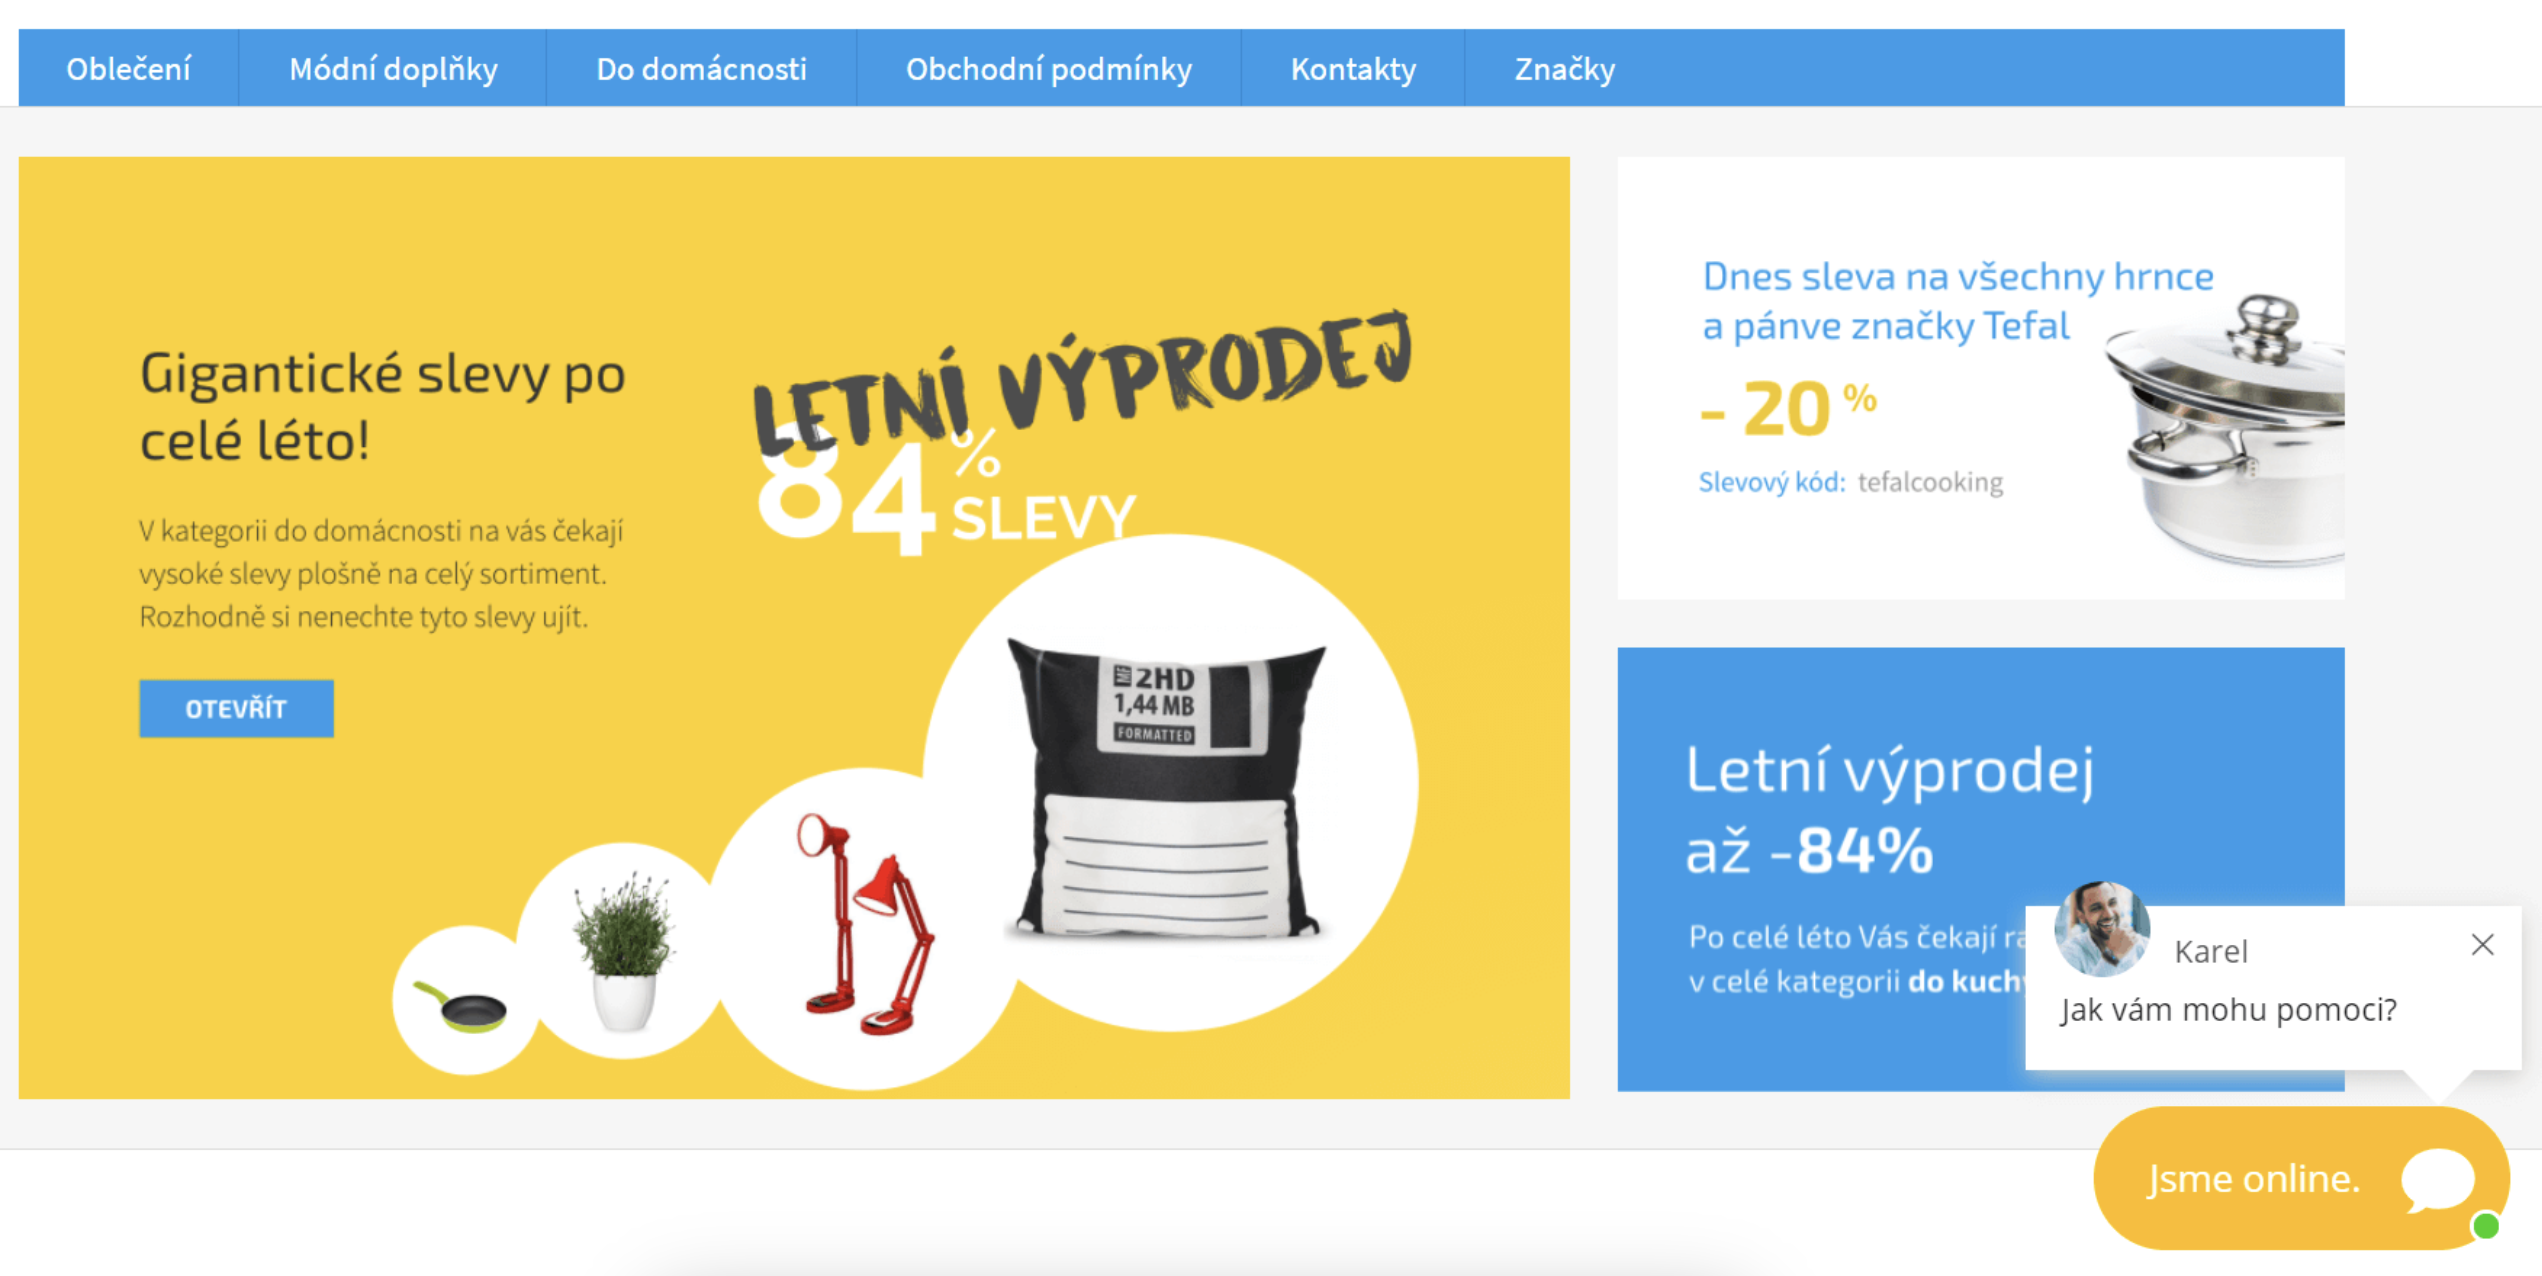Open the Oblečení menu item
Image resolution: width=2542 pixels, height=1276 pixels.
click(128, 69)
